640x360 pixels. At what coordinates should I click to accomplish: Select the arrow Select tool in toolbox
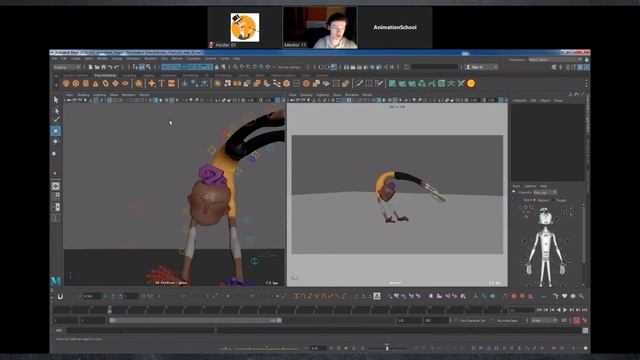[56, 100]
